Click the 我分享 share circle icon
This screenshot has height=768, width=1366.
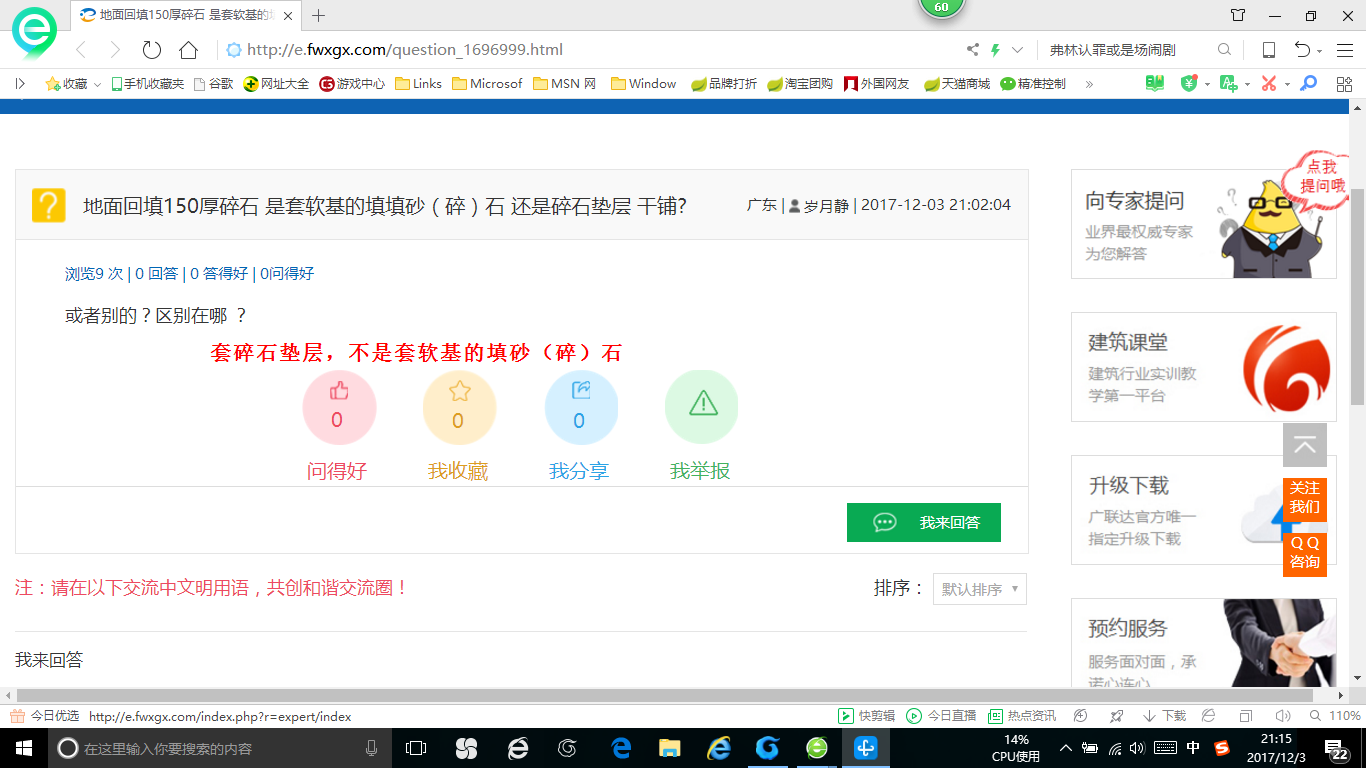581,407
